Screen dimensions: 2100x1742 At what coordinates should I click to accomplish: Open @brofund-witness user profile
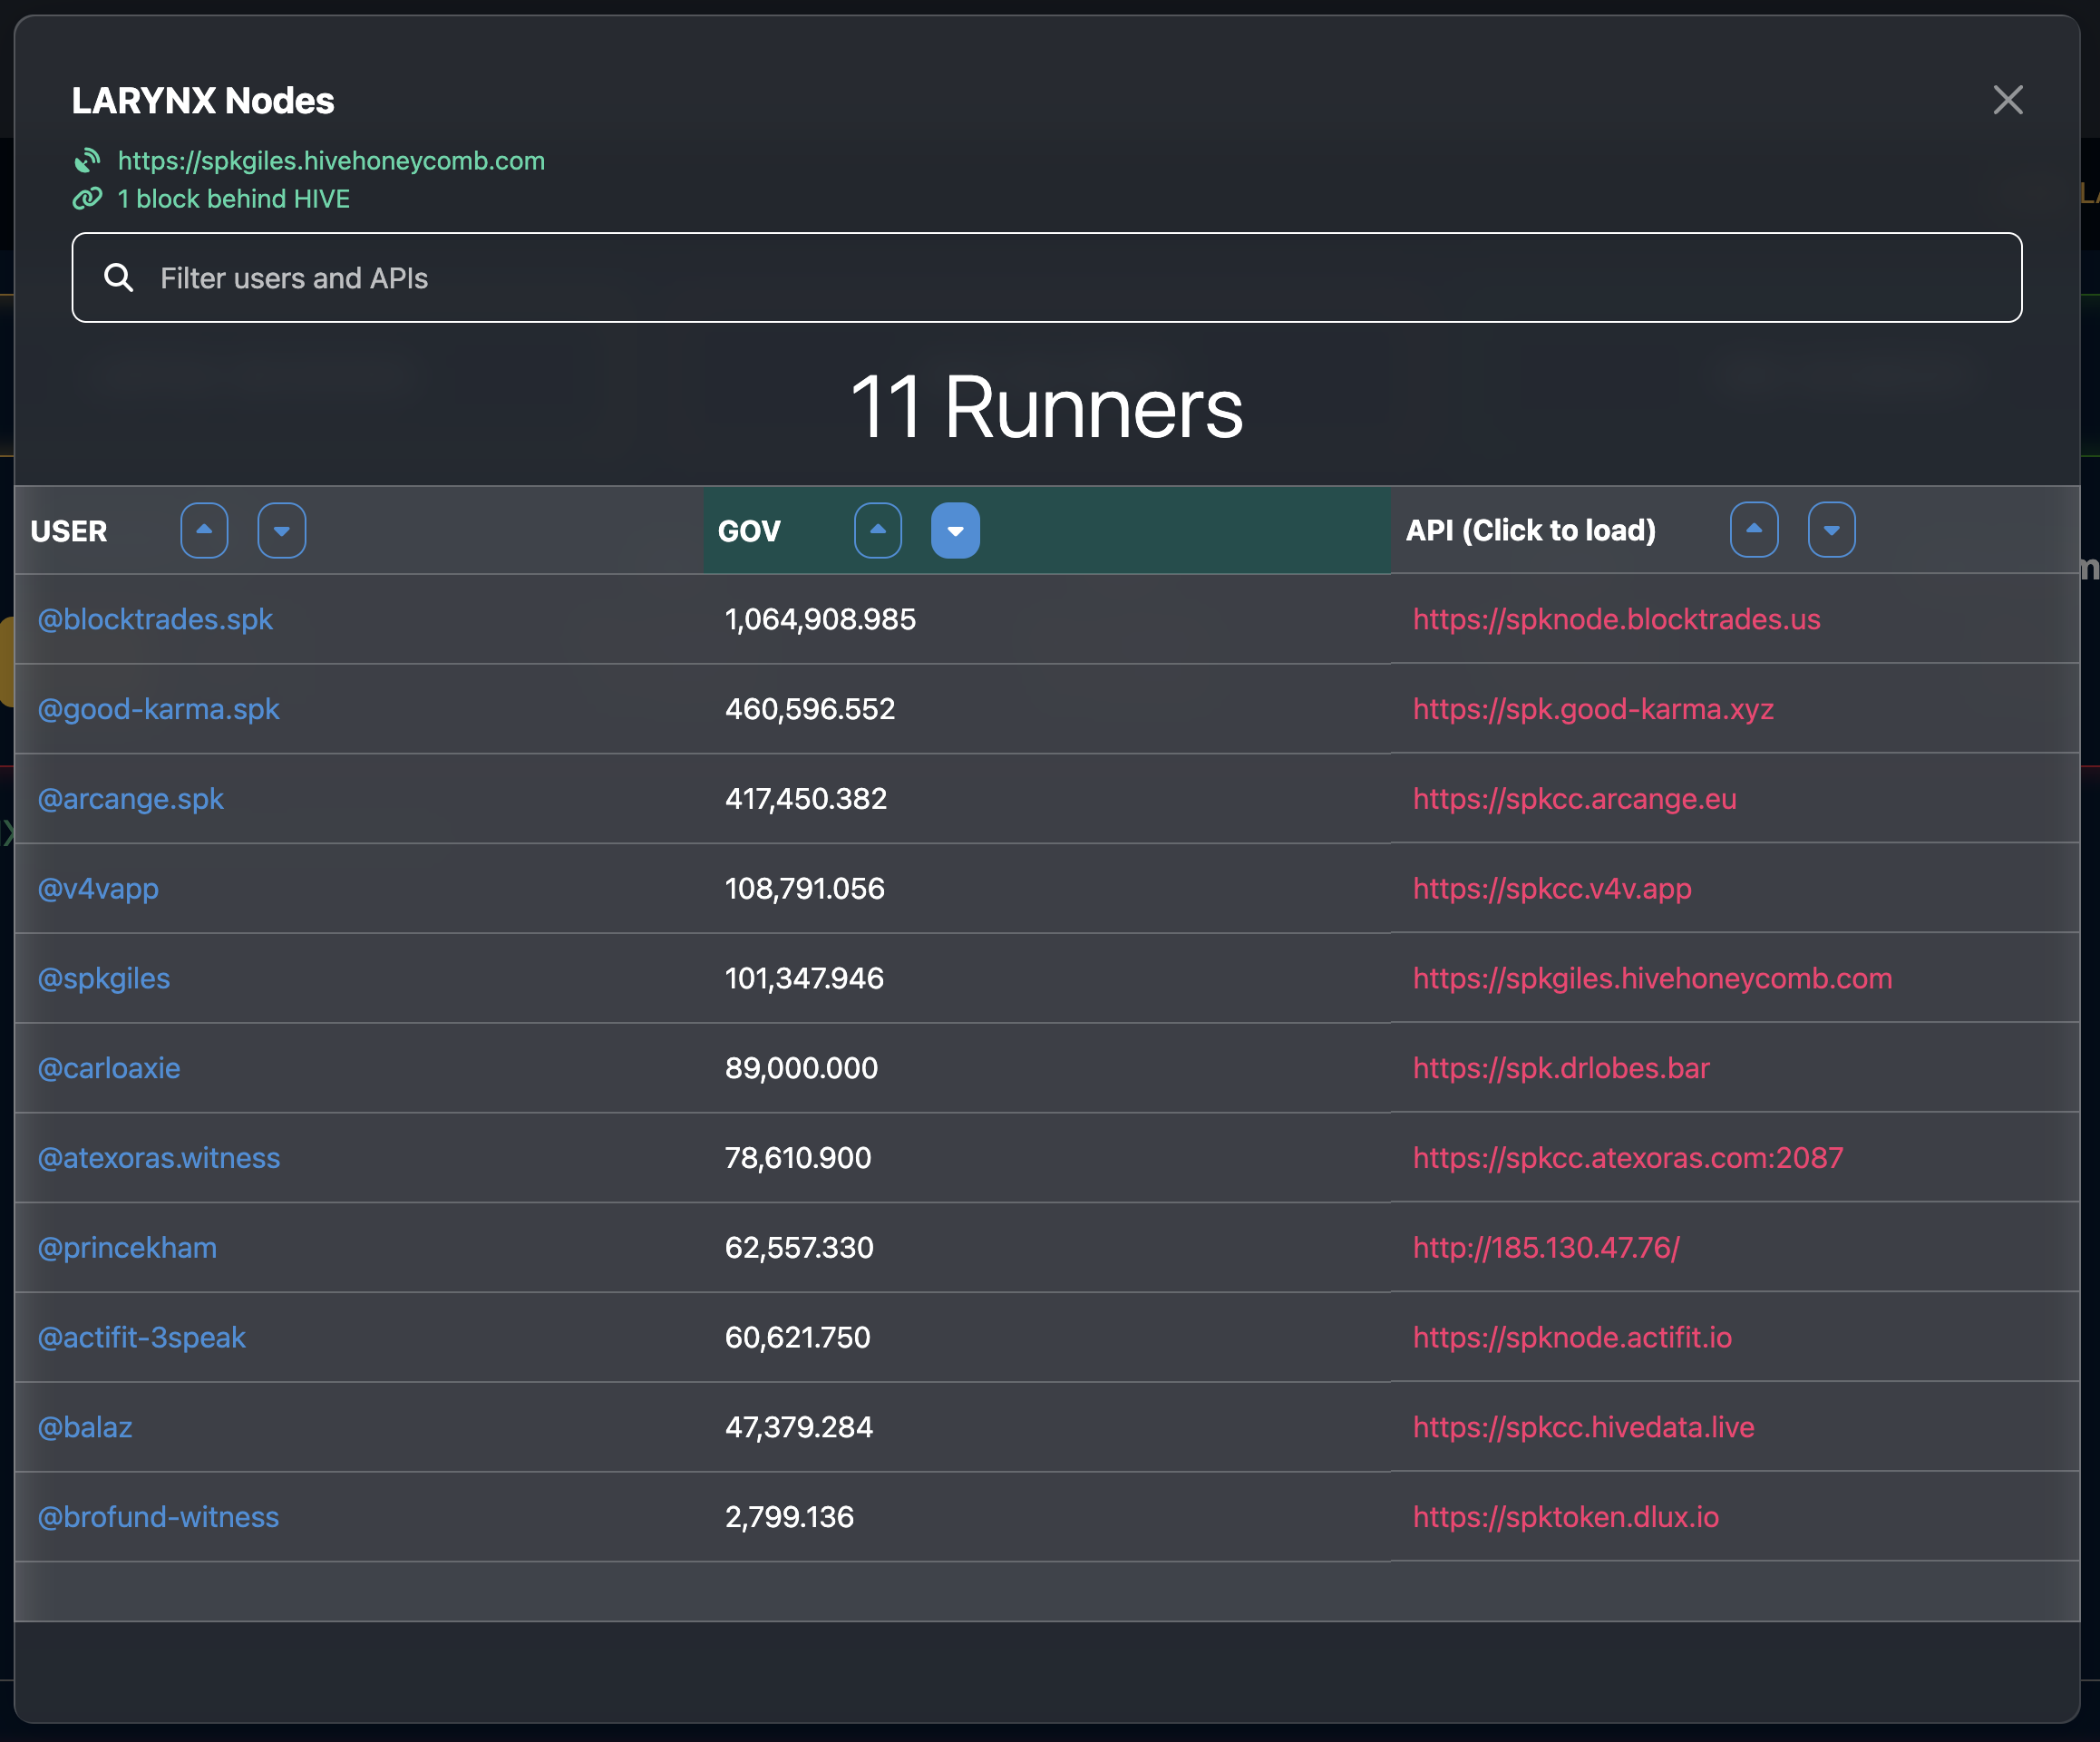158,1517
